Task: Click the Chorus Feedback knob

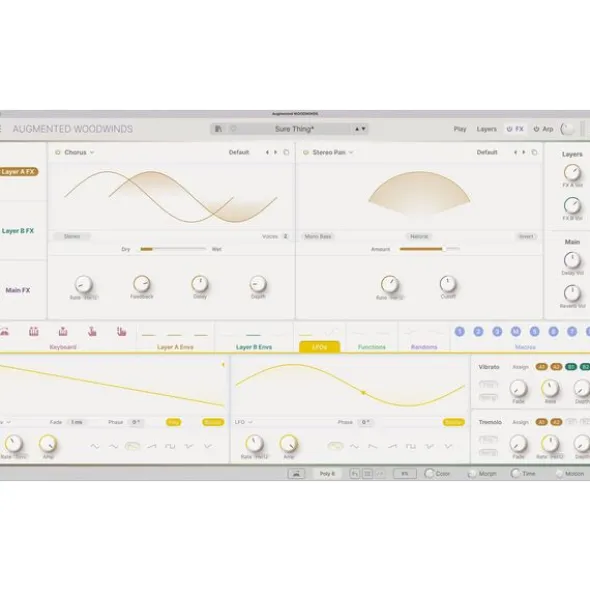Action: (142, 284)
